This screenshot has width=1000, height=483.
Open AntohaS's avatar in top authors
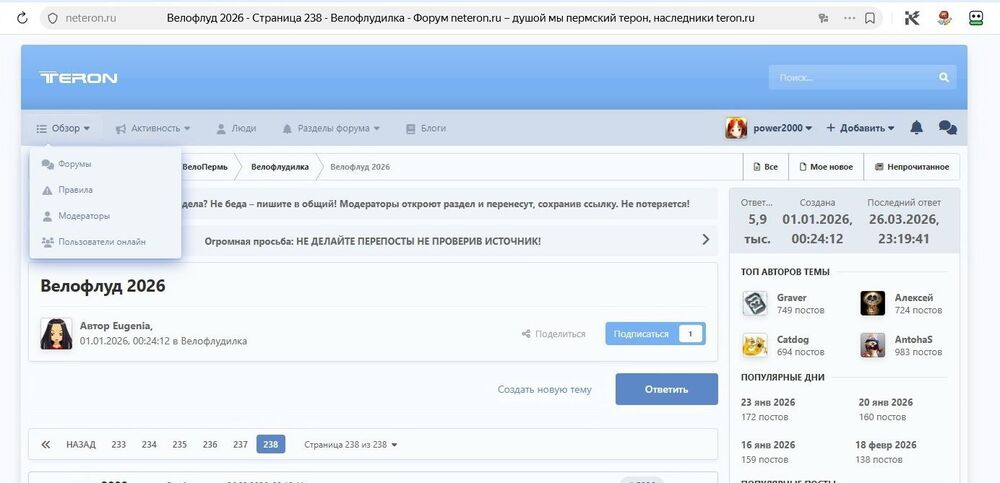pyautogui.click(x=872, y=345)
